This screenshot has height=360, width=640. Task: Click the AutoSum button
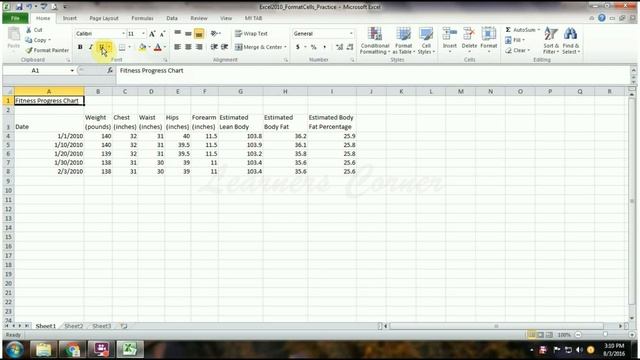520,30
